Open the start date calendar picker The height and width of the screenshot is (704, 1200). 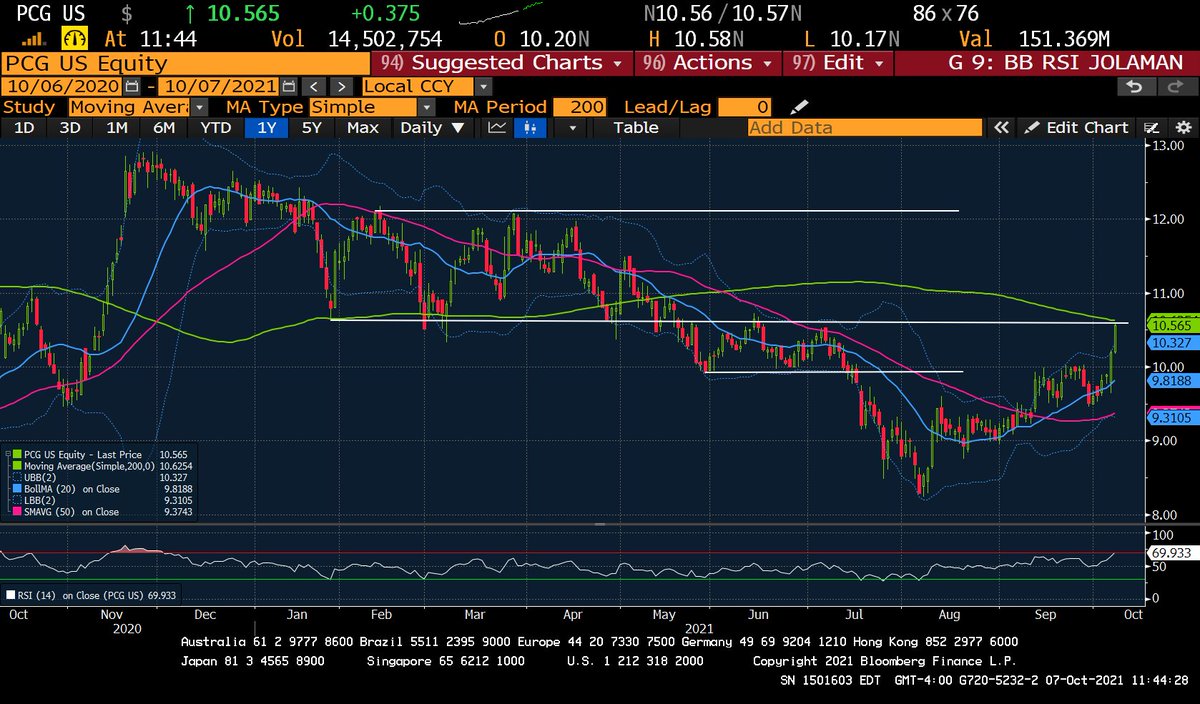point(133,87)
